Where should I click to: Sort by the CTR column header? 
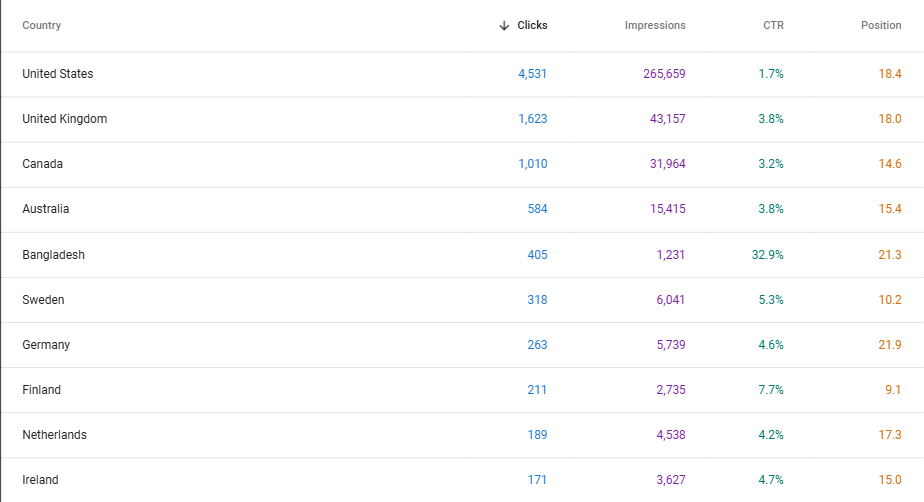point(773,26)
